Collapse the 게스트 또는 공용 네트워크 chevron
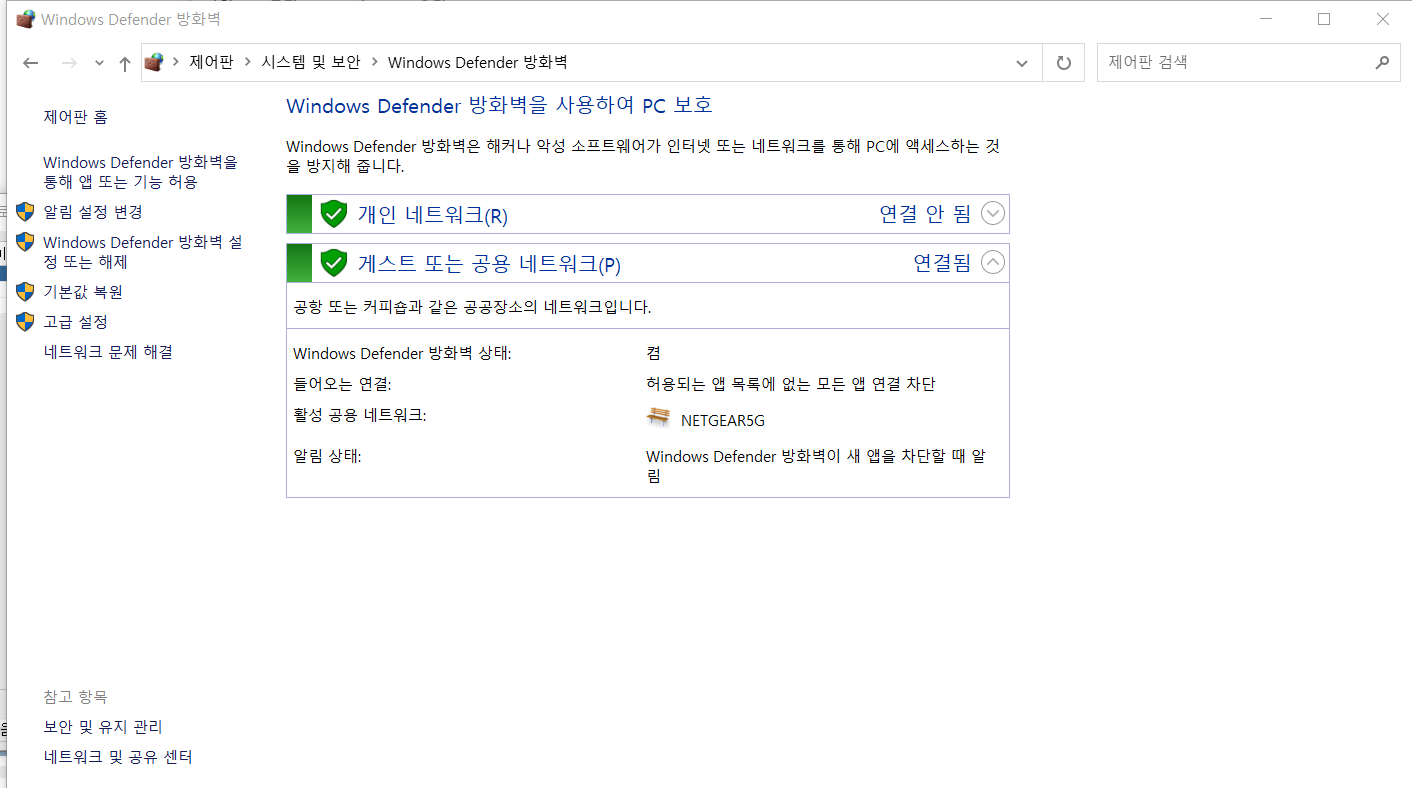The height and width of the screenshot is (788, 1412). [x=992, y=262]
